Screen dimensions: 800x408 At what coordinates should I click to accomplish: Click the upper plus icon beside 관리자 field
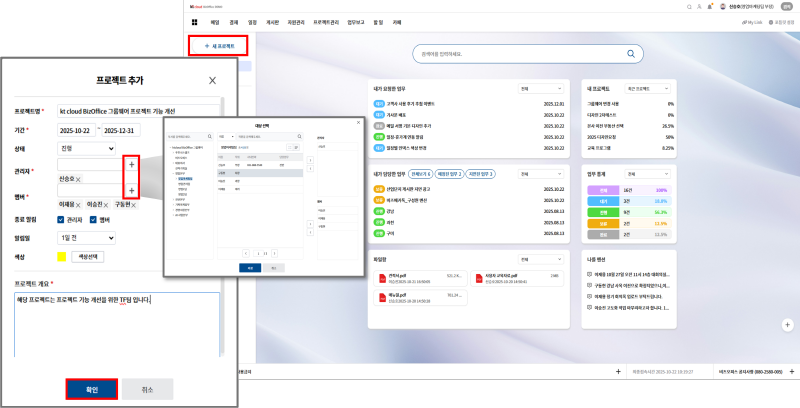[132, 165]
